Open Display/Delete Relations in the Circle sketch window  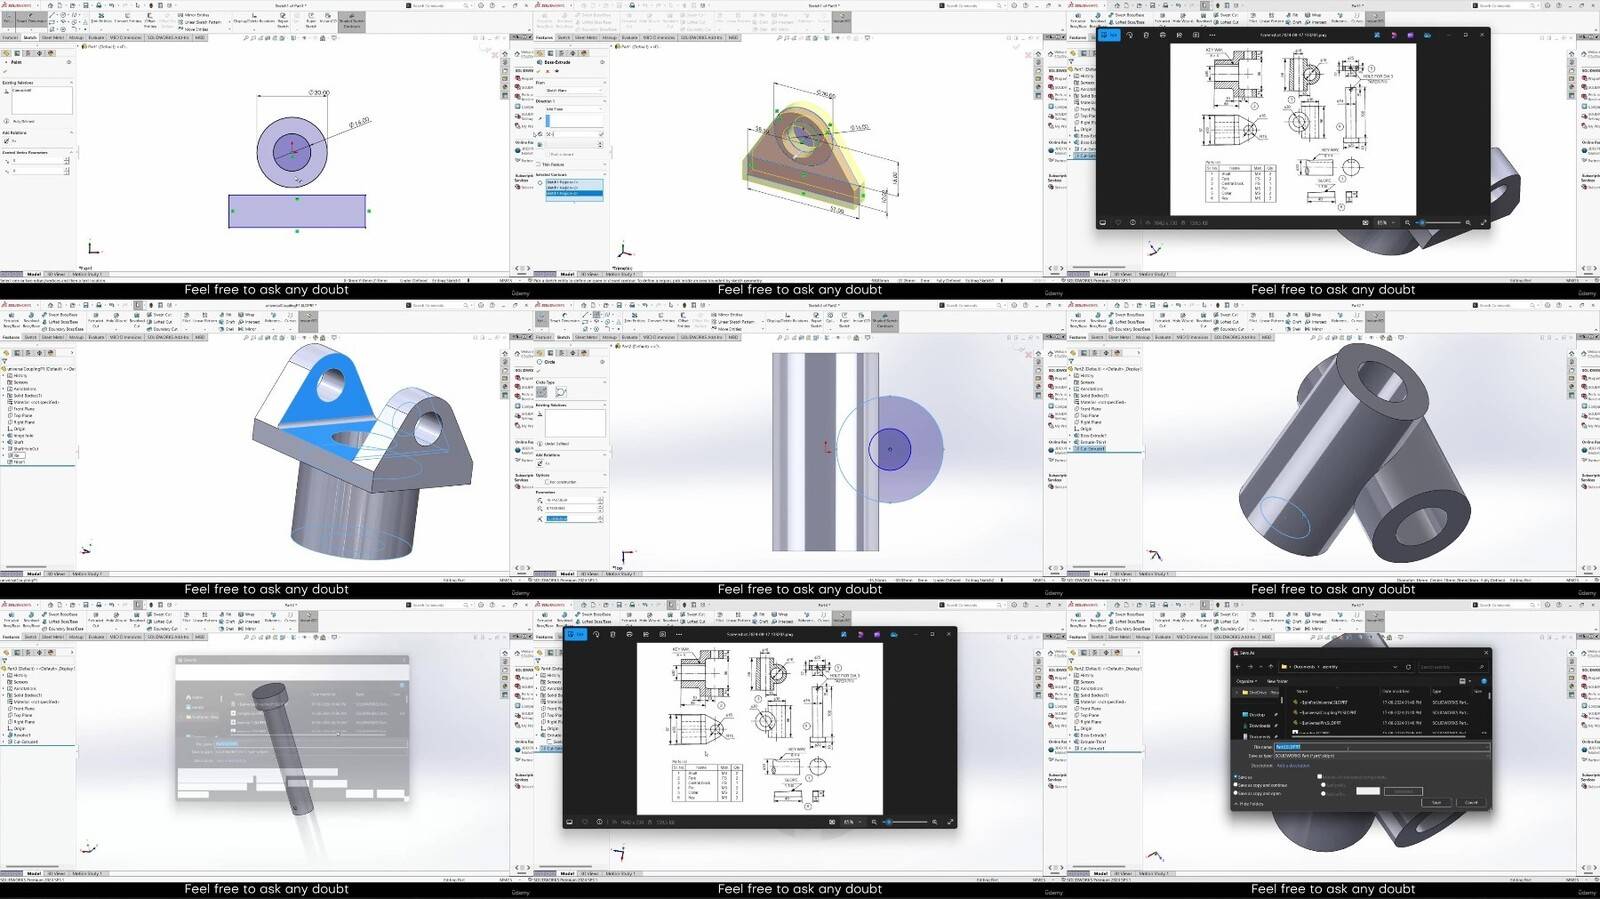click(787, 318)
